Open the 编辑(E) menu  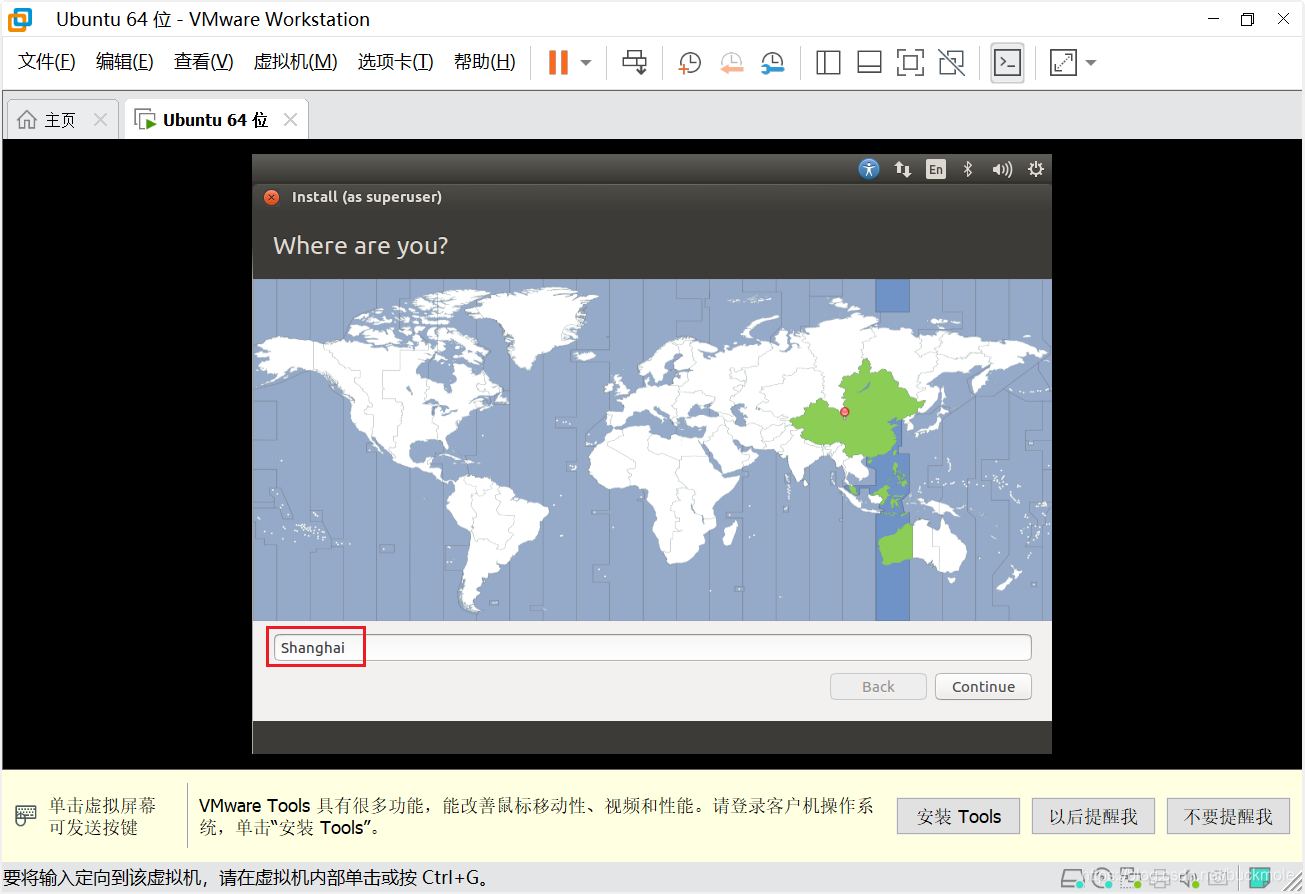pyautogui.click(x=125, y=62)
